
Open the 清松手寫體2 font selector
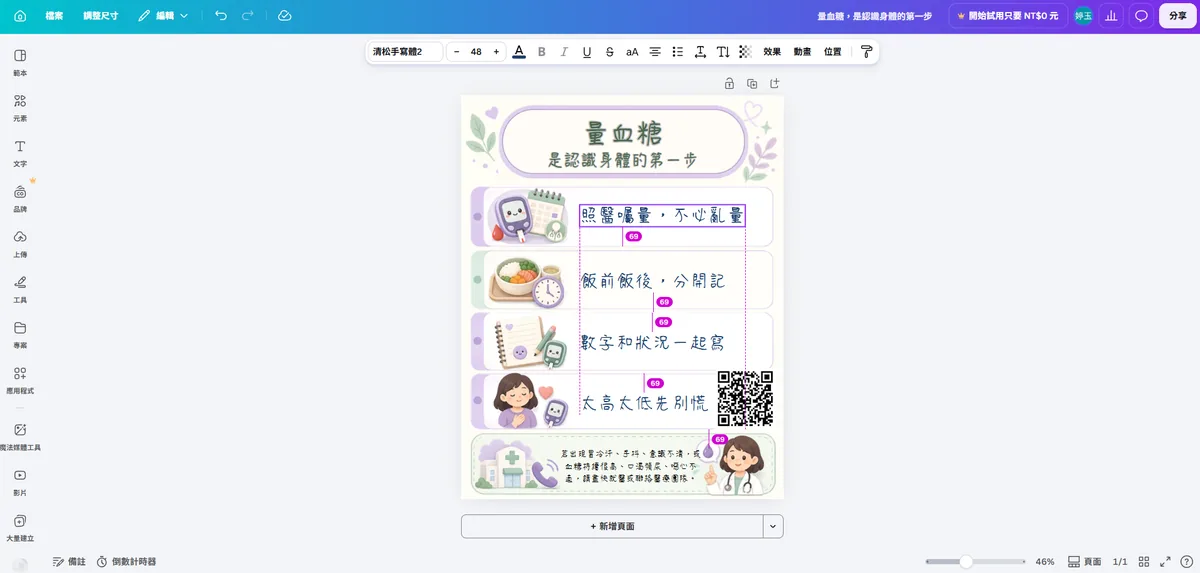405,52
